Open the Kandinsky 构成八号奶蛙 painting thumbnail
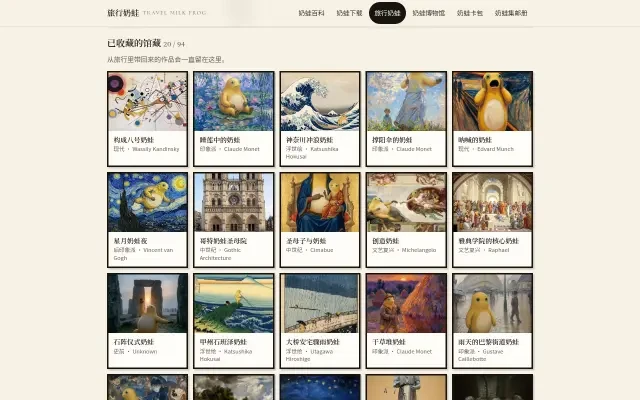640x400 pixels. [x=148, y=102]
